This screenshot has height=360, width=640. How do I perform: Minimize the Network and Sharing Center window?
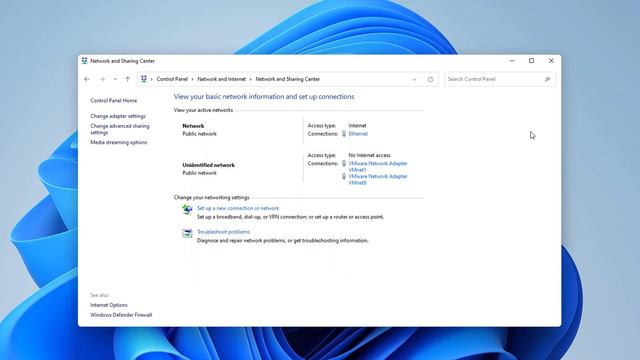click(512, 61)
